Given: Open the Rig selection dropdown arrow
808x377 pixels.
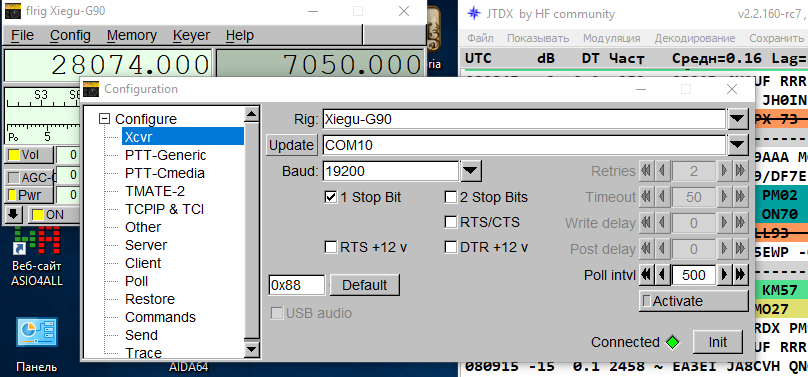Looking at the screenshot, I should pyautogui.click(x=738, y=120).
